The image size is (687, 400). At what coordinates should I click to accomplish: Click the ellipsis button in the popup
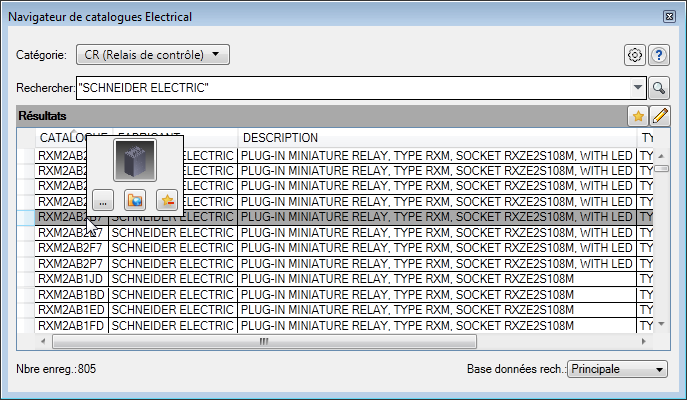pos(103,201)
